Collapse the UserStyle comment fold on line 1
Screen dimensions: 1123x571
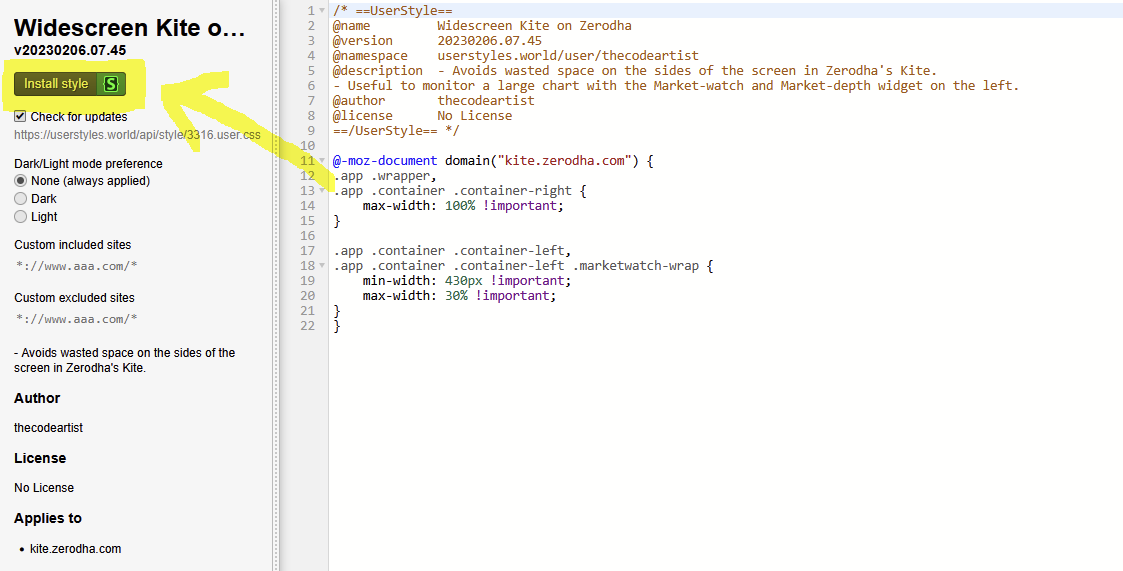point(321,11)
